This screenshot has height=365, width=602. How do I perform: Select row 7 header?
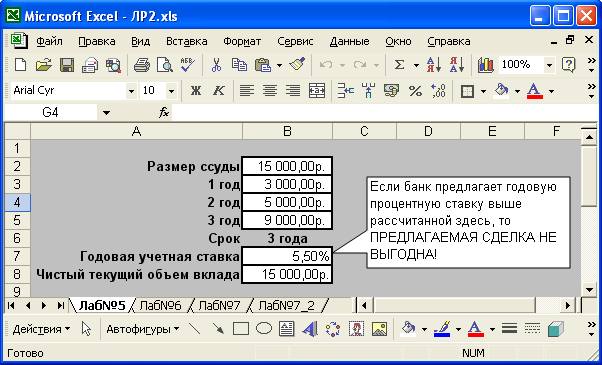pyautogui.click(x=17, y=256)
